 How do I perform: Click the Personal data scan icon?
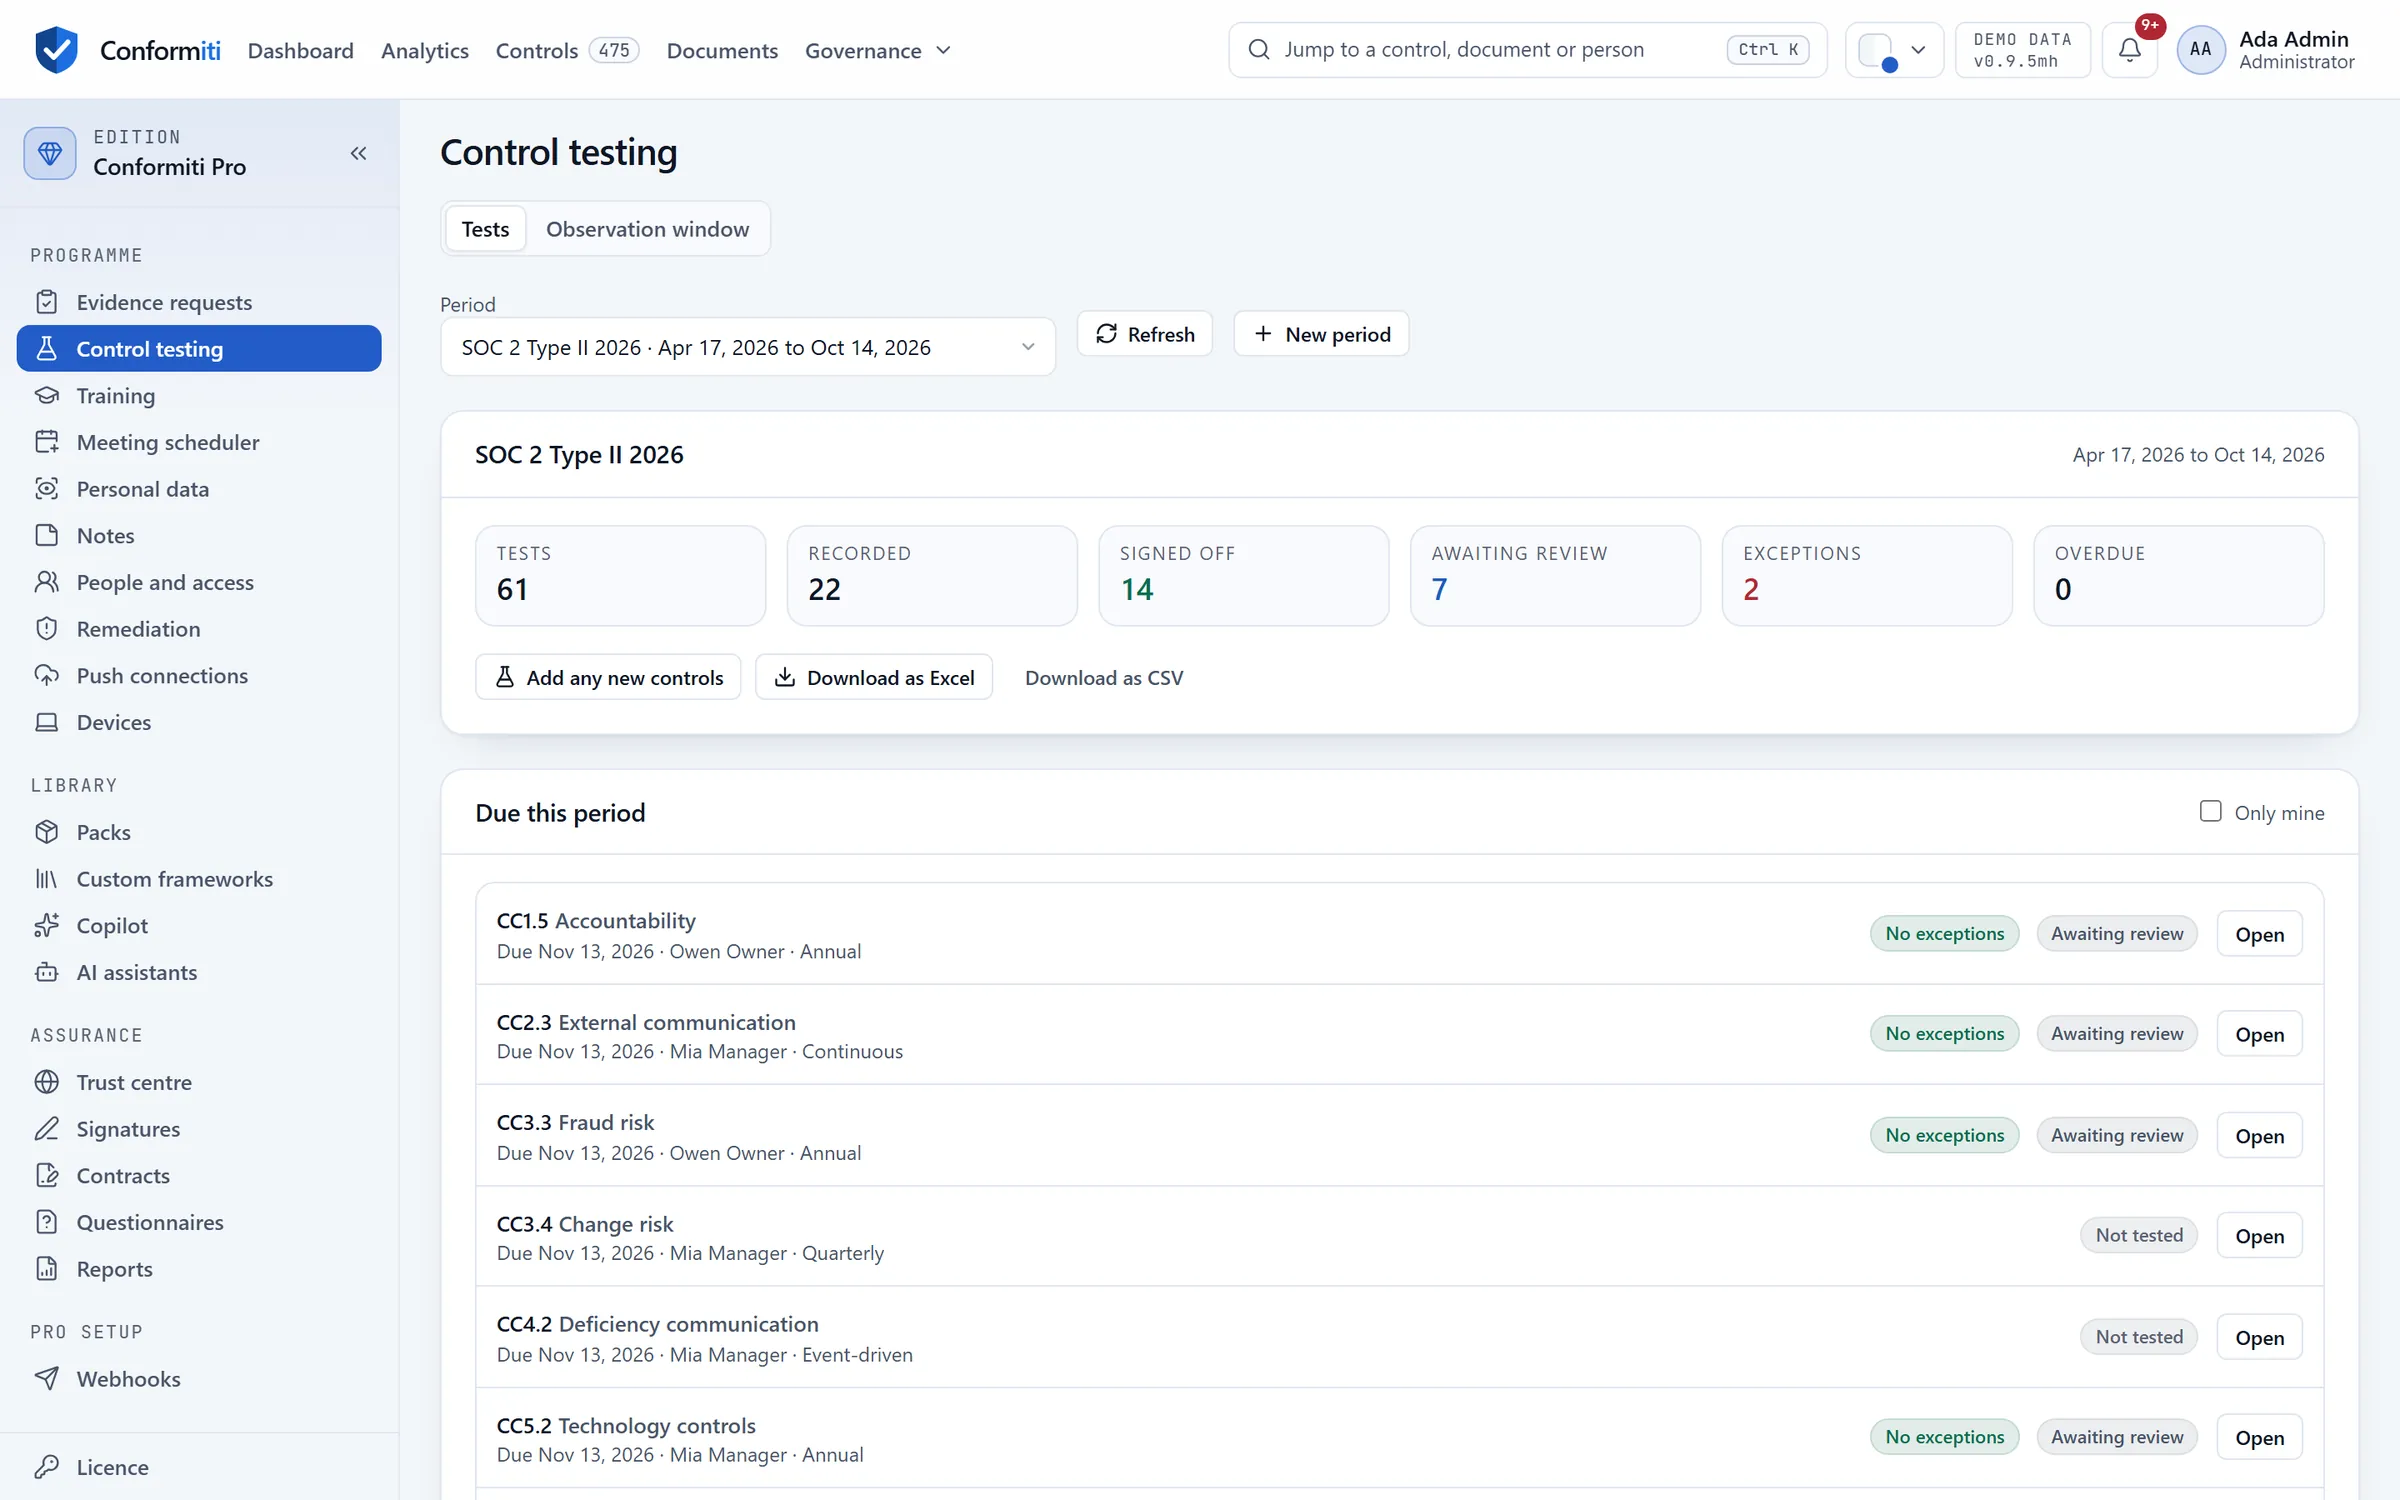(x=47, y=489)
